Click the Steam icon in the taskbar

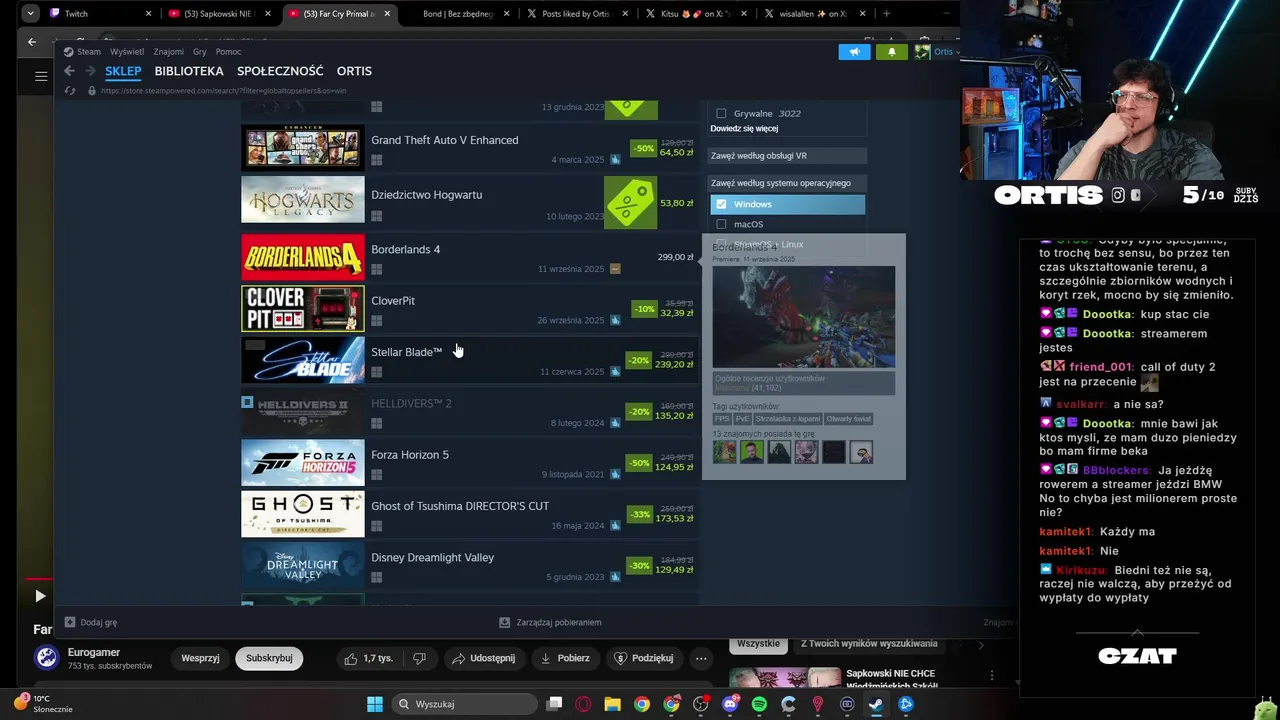point(876,704)
